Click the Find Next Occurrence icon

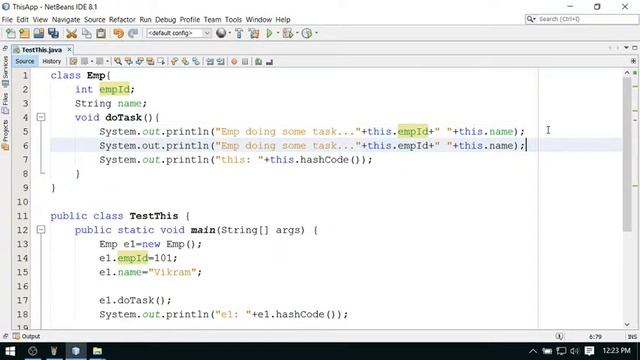[x=140, y=62]
